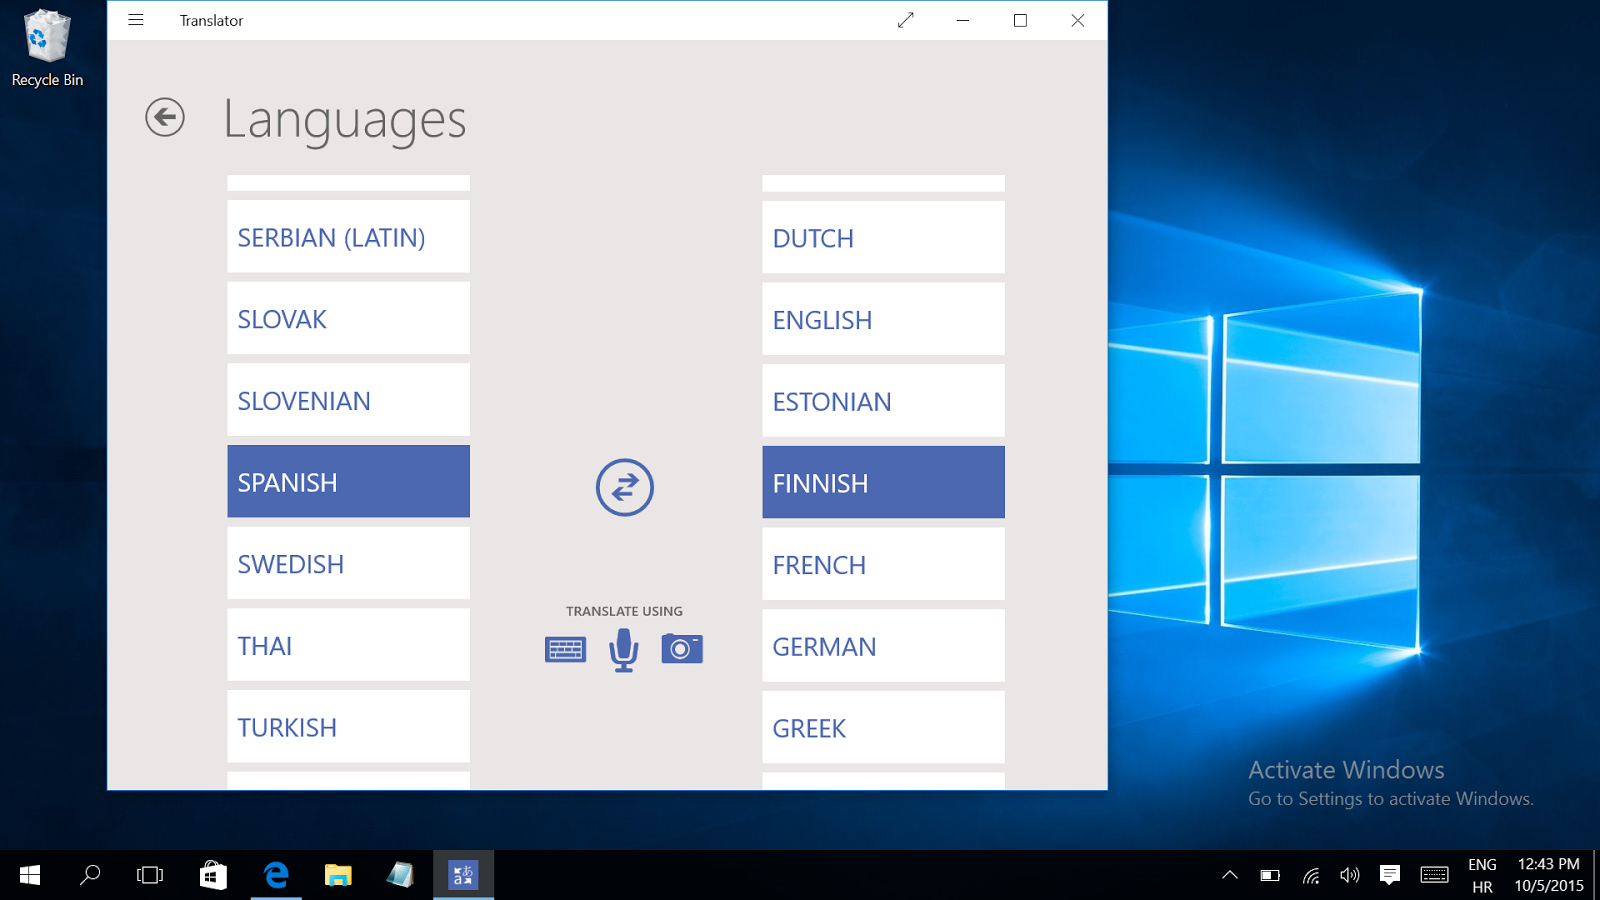The height and width of the screenshot is (900, 1600).
Task: Click the swap languages arrow icon
Action: pyautogui.click(x=625, y=487)
